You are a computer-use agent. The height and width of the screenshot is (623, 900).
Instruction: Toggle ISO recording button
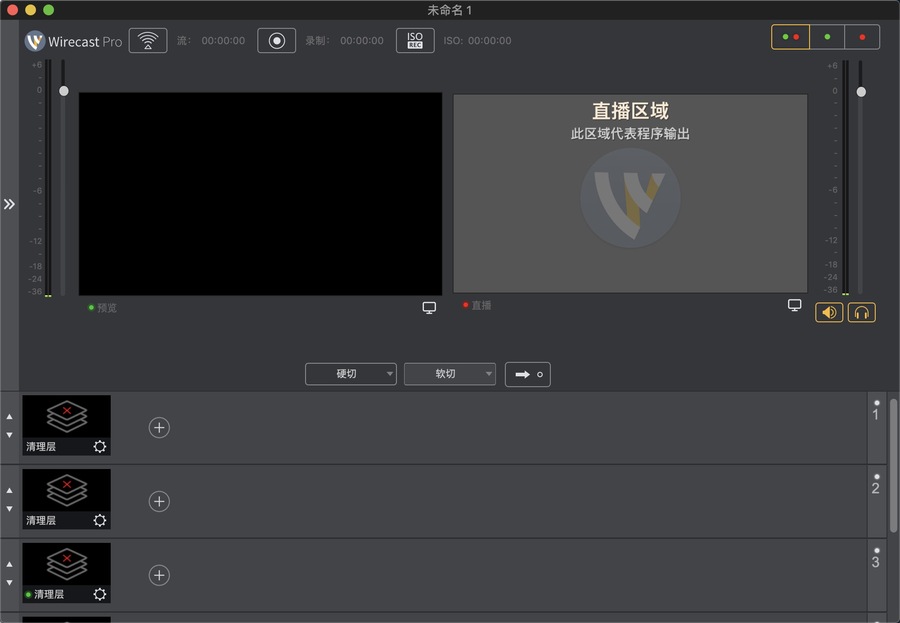click(x=415, y=41)
